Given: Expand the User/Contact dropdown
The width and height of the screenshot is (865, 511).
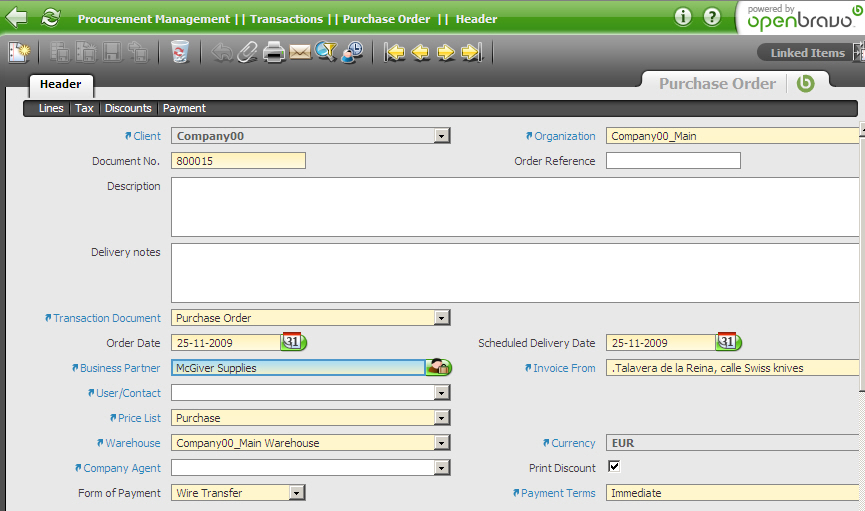Looking at the screenshot, I should (x=441, y=393).
